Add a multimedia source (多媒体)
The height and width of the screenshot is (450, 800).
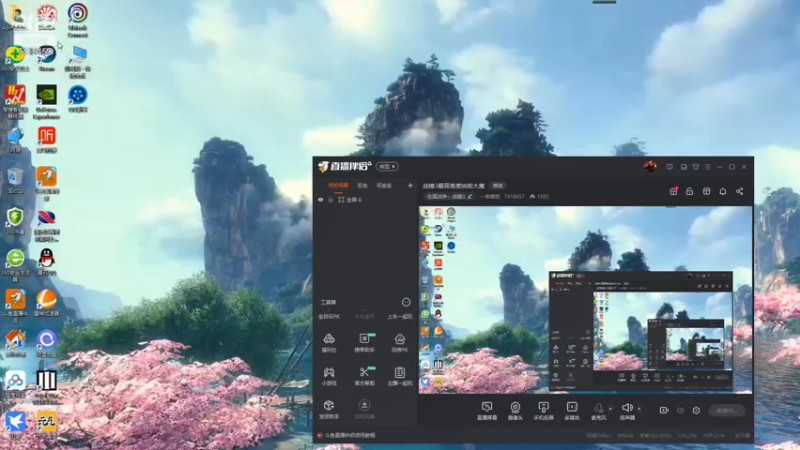572,411
